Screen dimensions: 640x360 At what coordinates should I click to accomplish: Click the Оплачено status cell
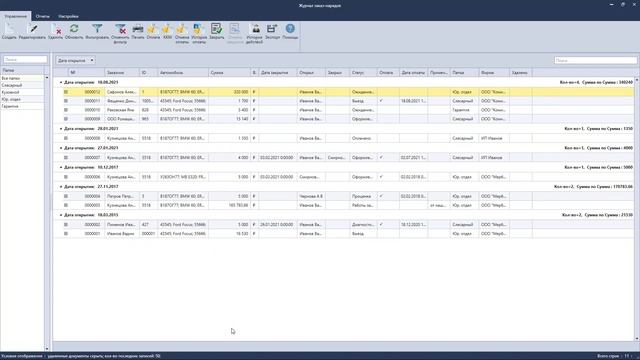click(x=363, y=138)
